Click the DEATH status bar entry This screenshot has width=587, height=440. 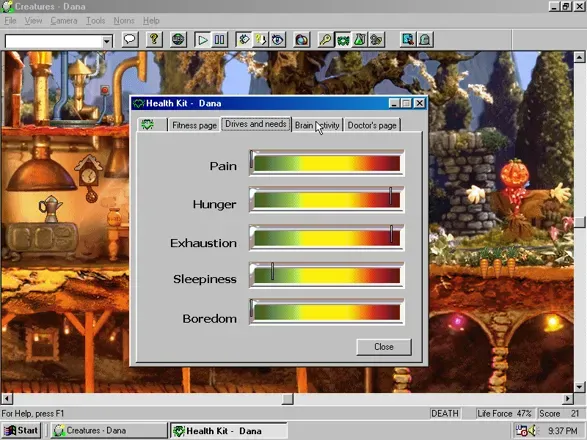445,413
